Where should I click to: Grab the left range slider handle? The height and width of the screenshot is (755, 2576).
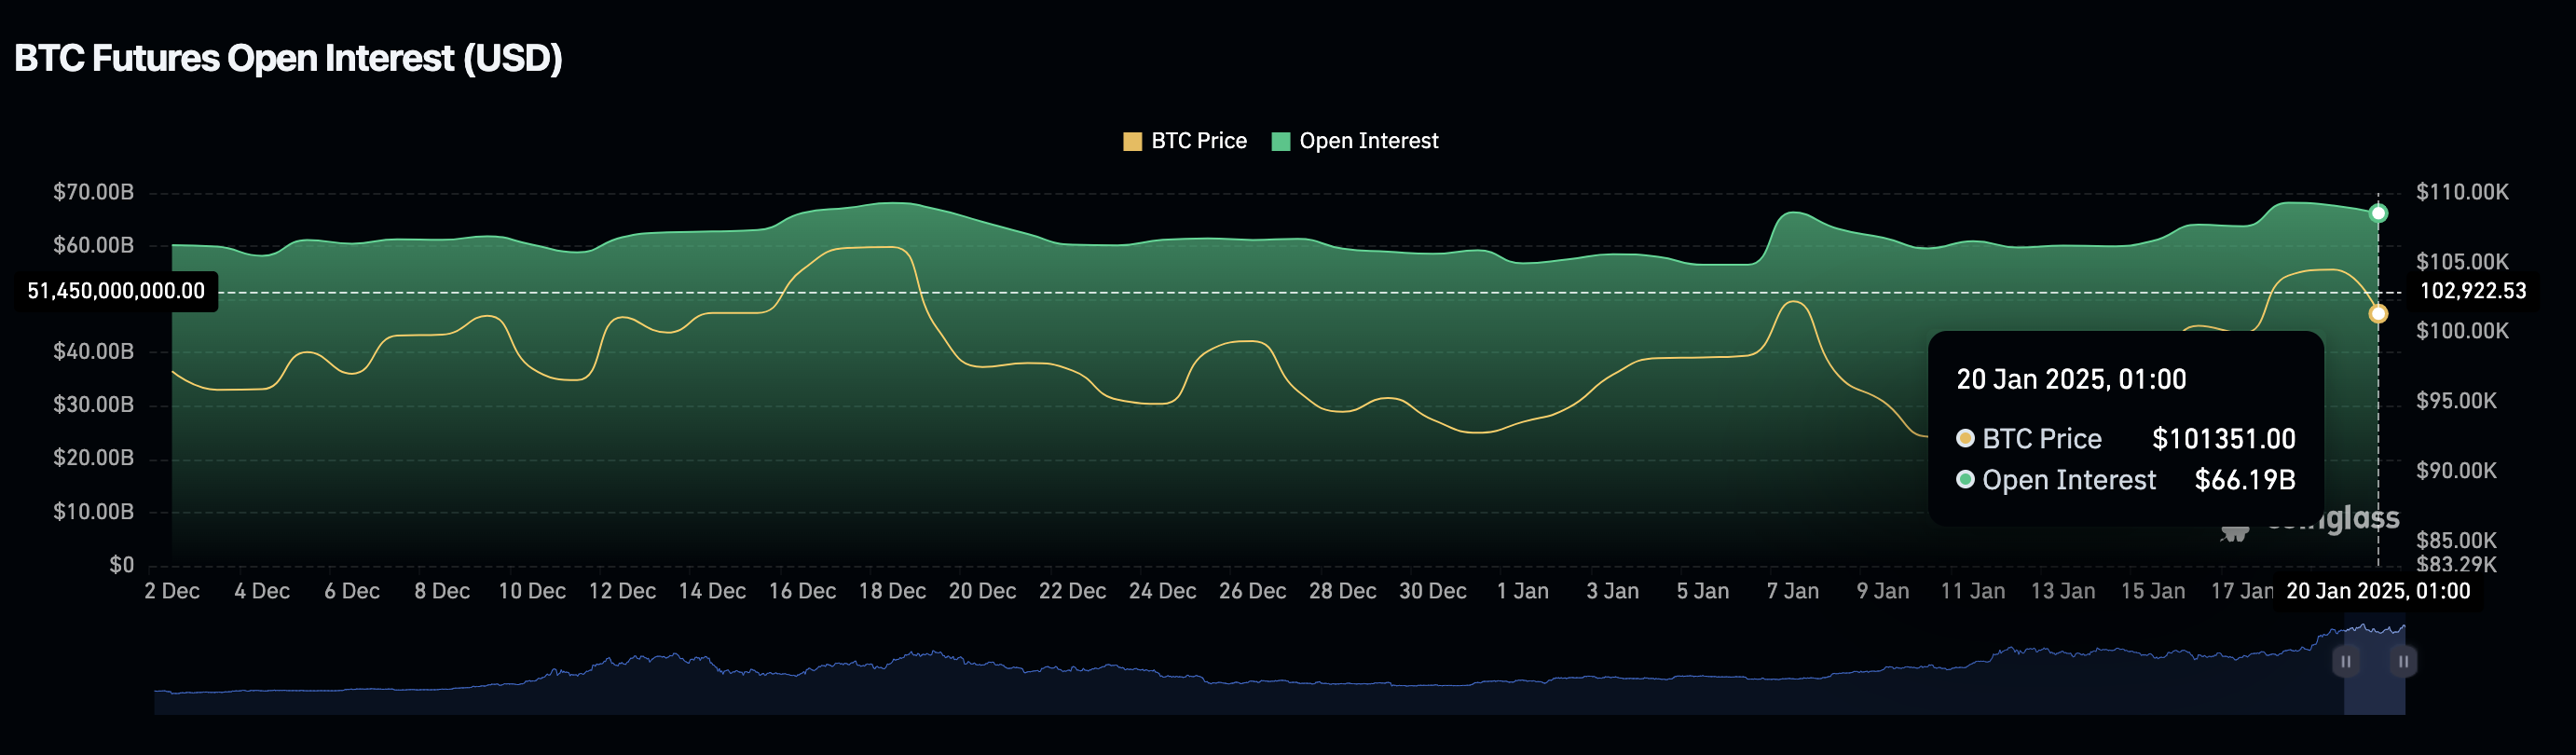tap(2345, 661)
